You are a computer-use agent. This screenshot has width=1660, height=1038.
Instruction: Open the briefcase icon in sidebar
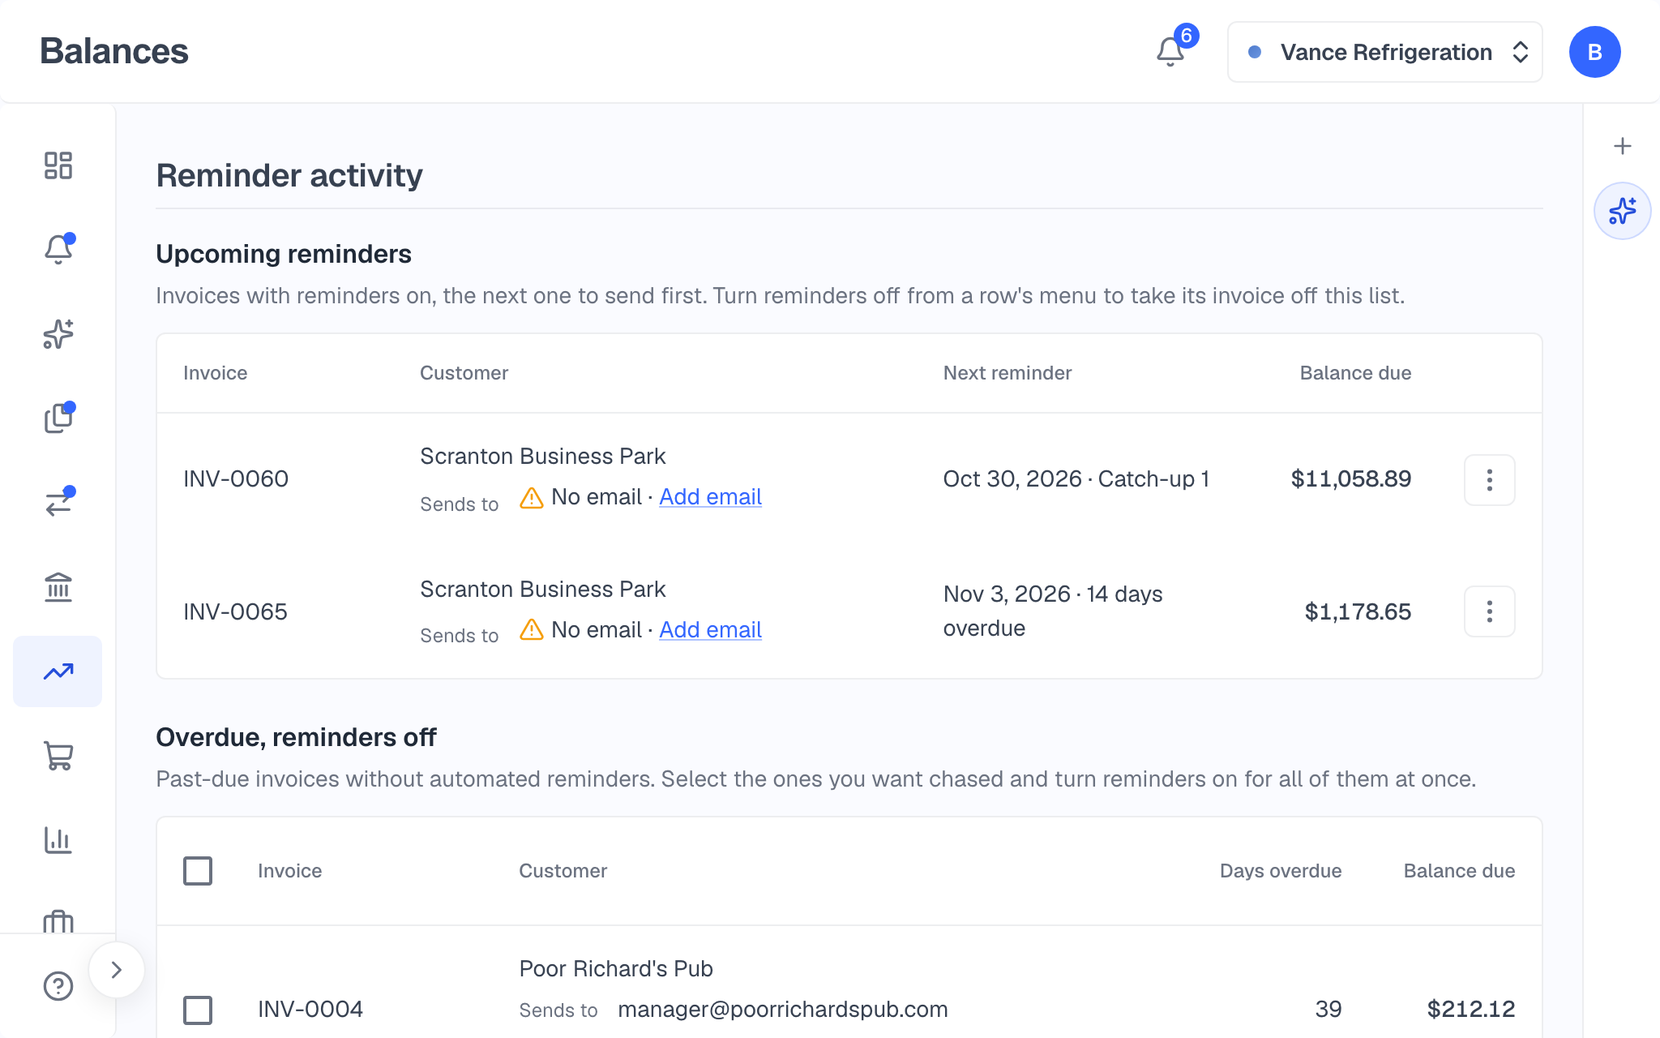coord(58,921)
